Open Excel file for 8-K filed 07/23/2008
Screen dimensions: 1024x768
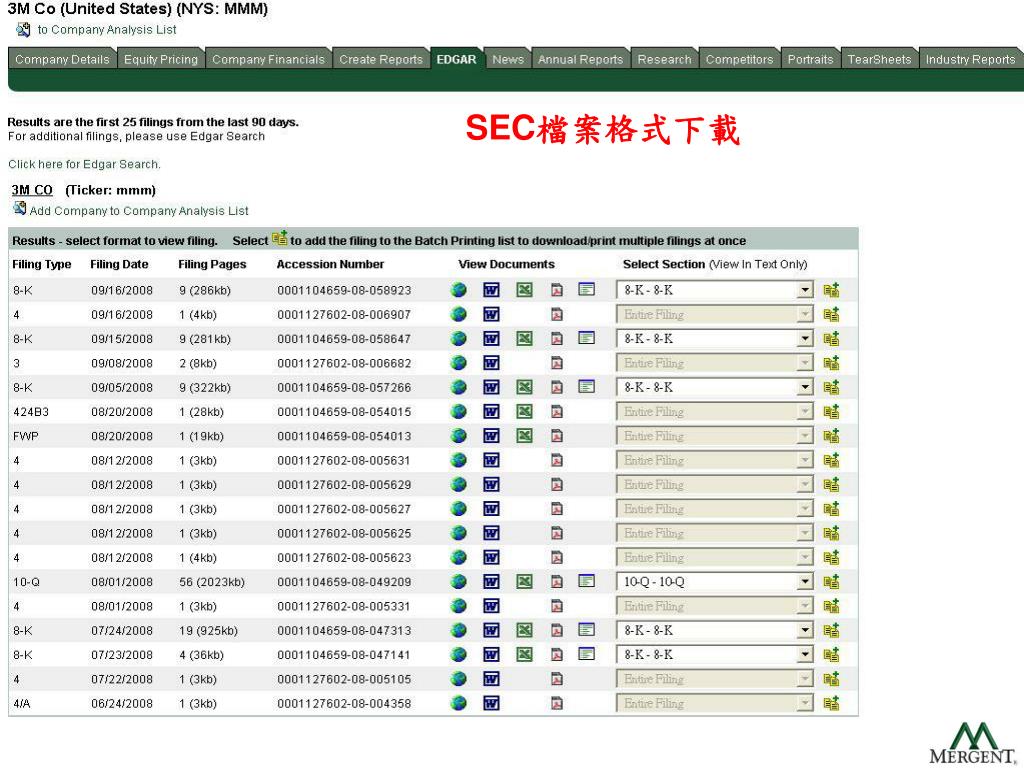(x=524, y=654)
